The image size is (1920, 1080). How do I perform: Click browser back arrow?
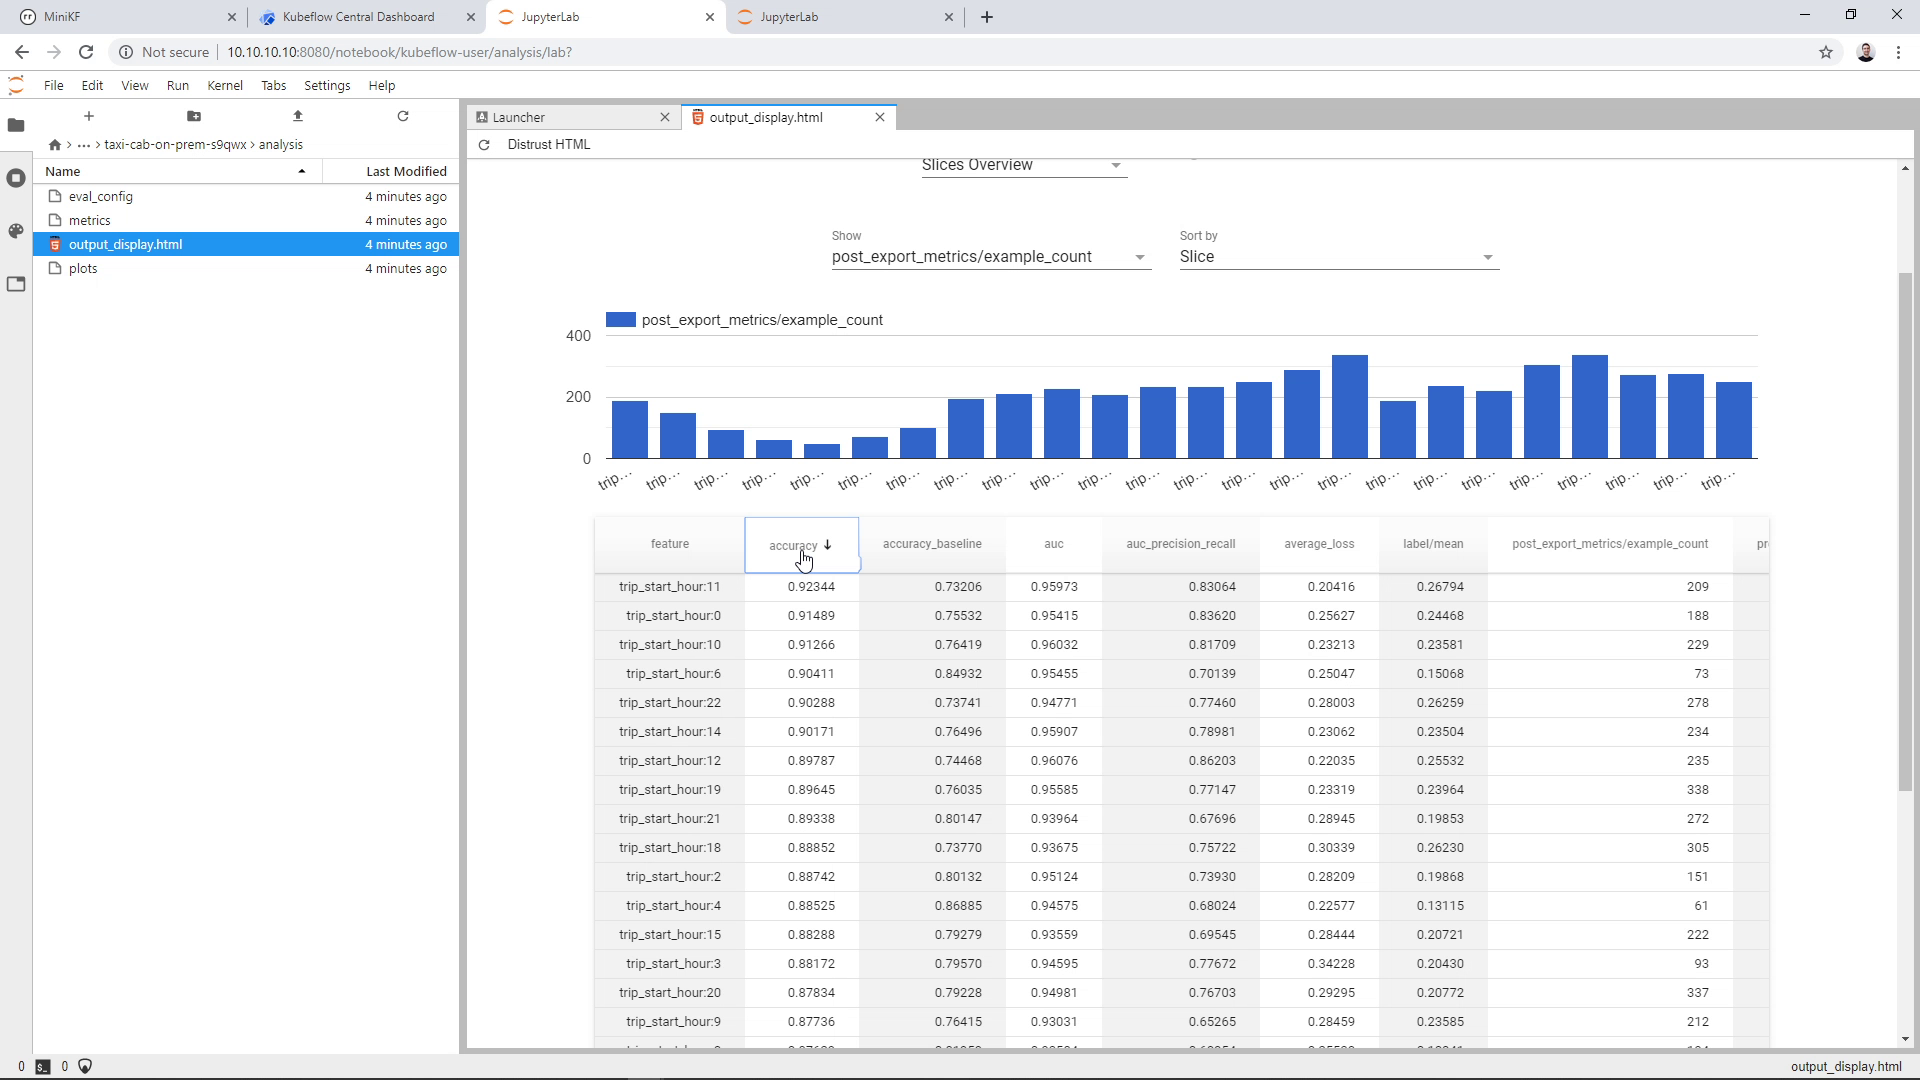pyautogui.click(x=22, y=52)
